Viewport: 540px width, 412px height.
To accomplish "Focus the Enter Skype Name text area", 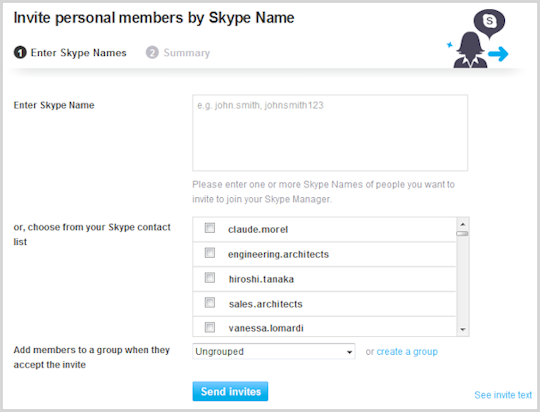I will [x=330, y=133].
